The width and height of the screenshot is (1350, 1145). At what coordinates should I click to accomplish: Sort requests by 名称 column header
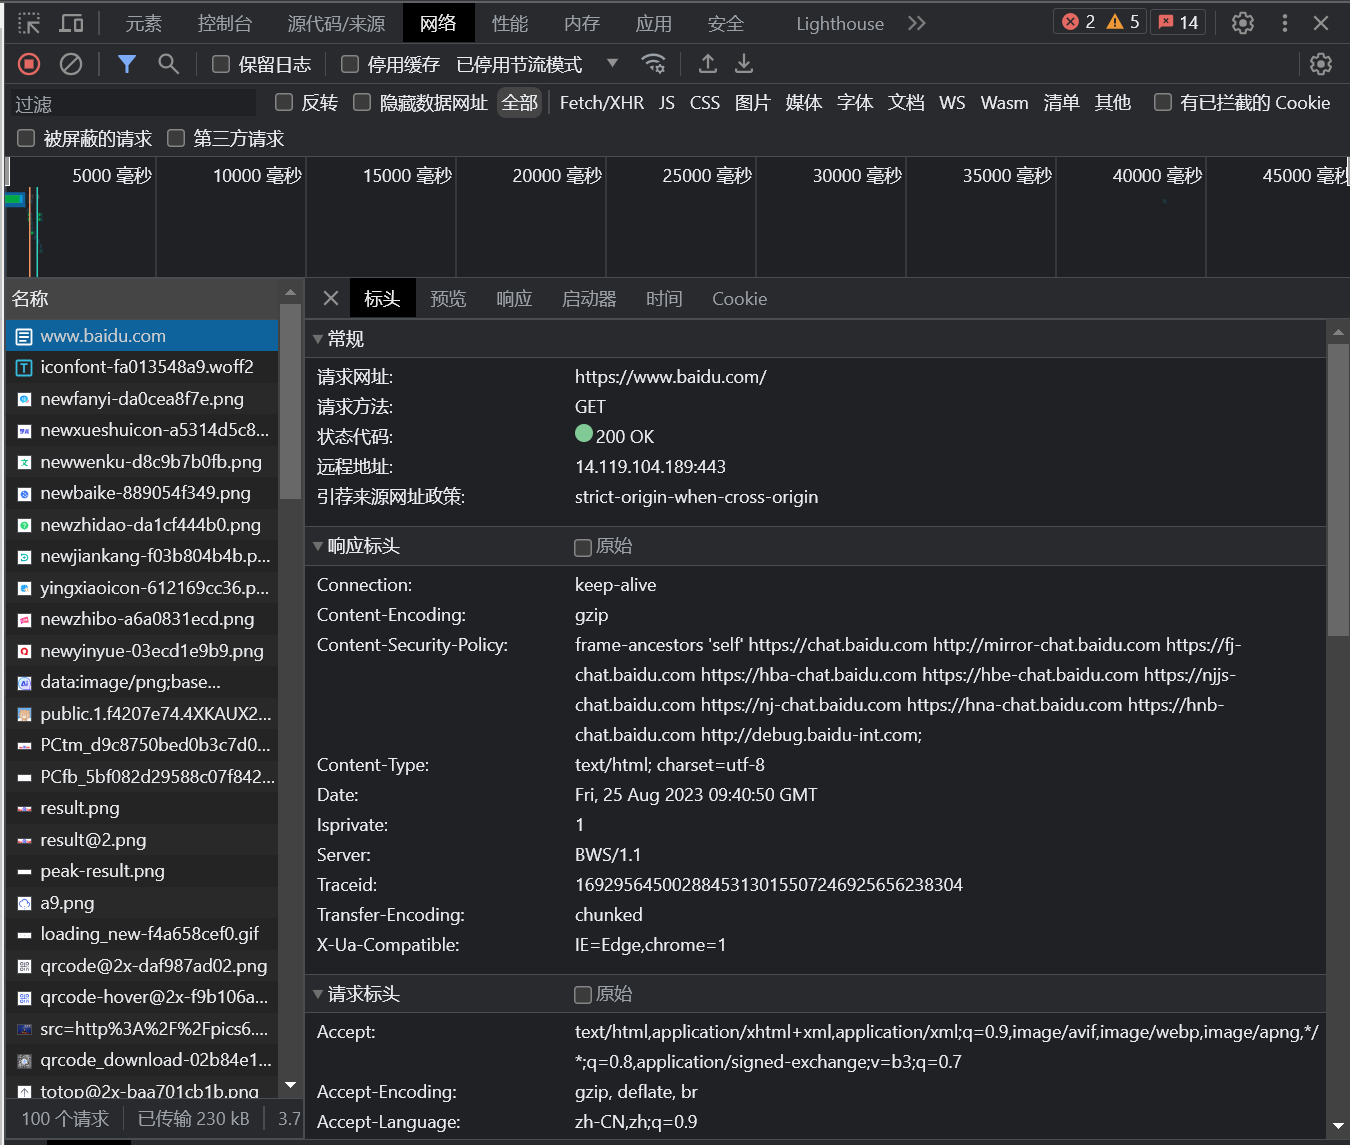pos(142,298)
